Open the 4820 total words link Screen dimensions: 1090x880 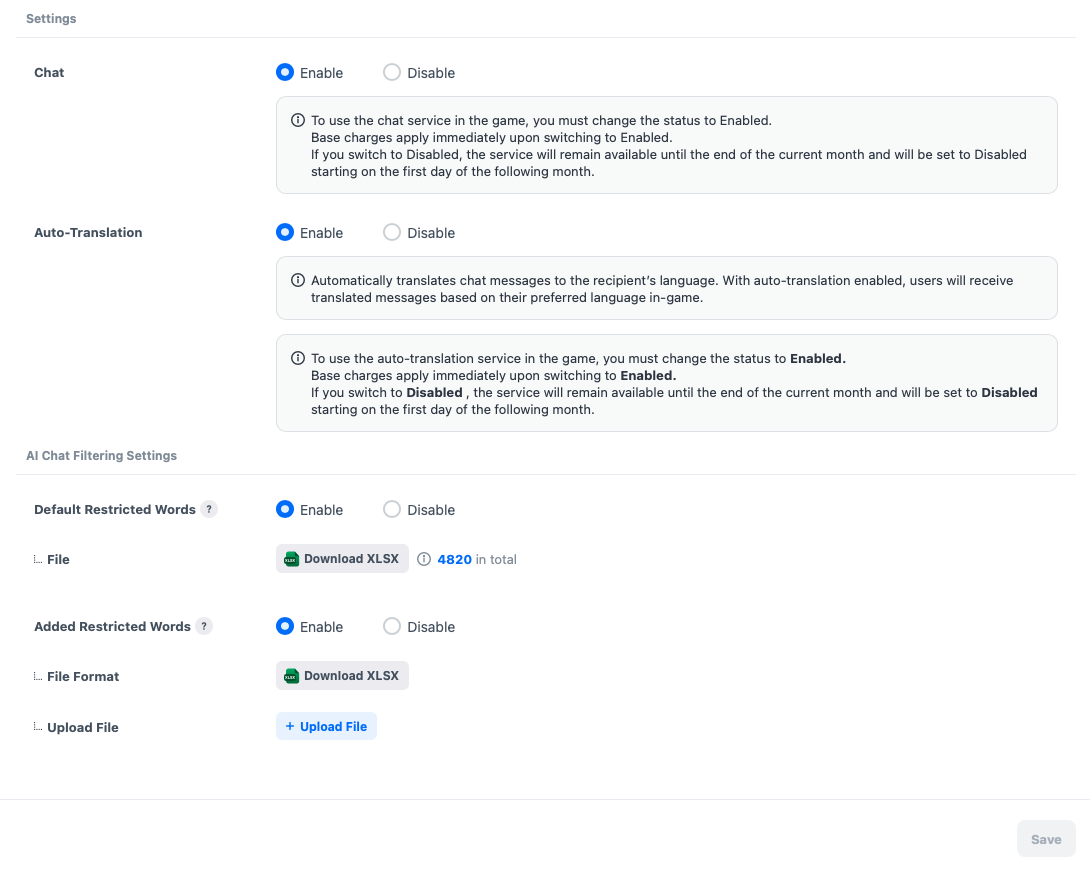454,560
